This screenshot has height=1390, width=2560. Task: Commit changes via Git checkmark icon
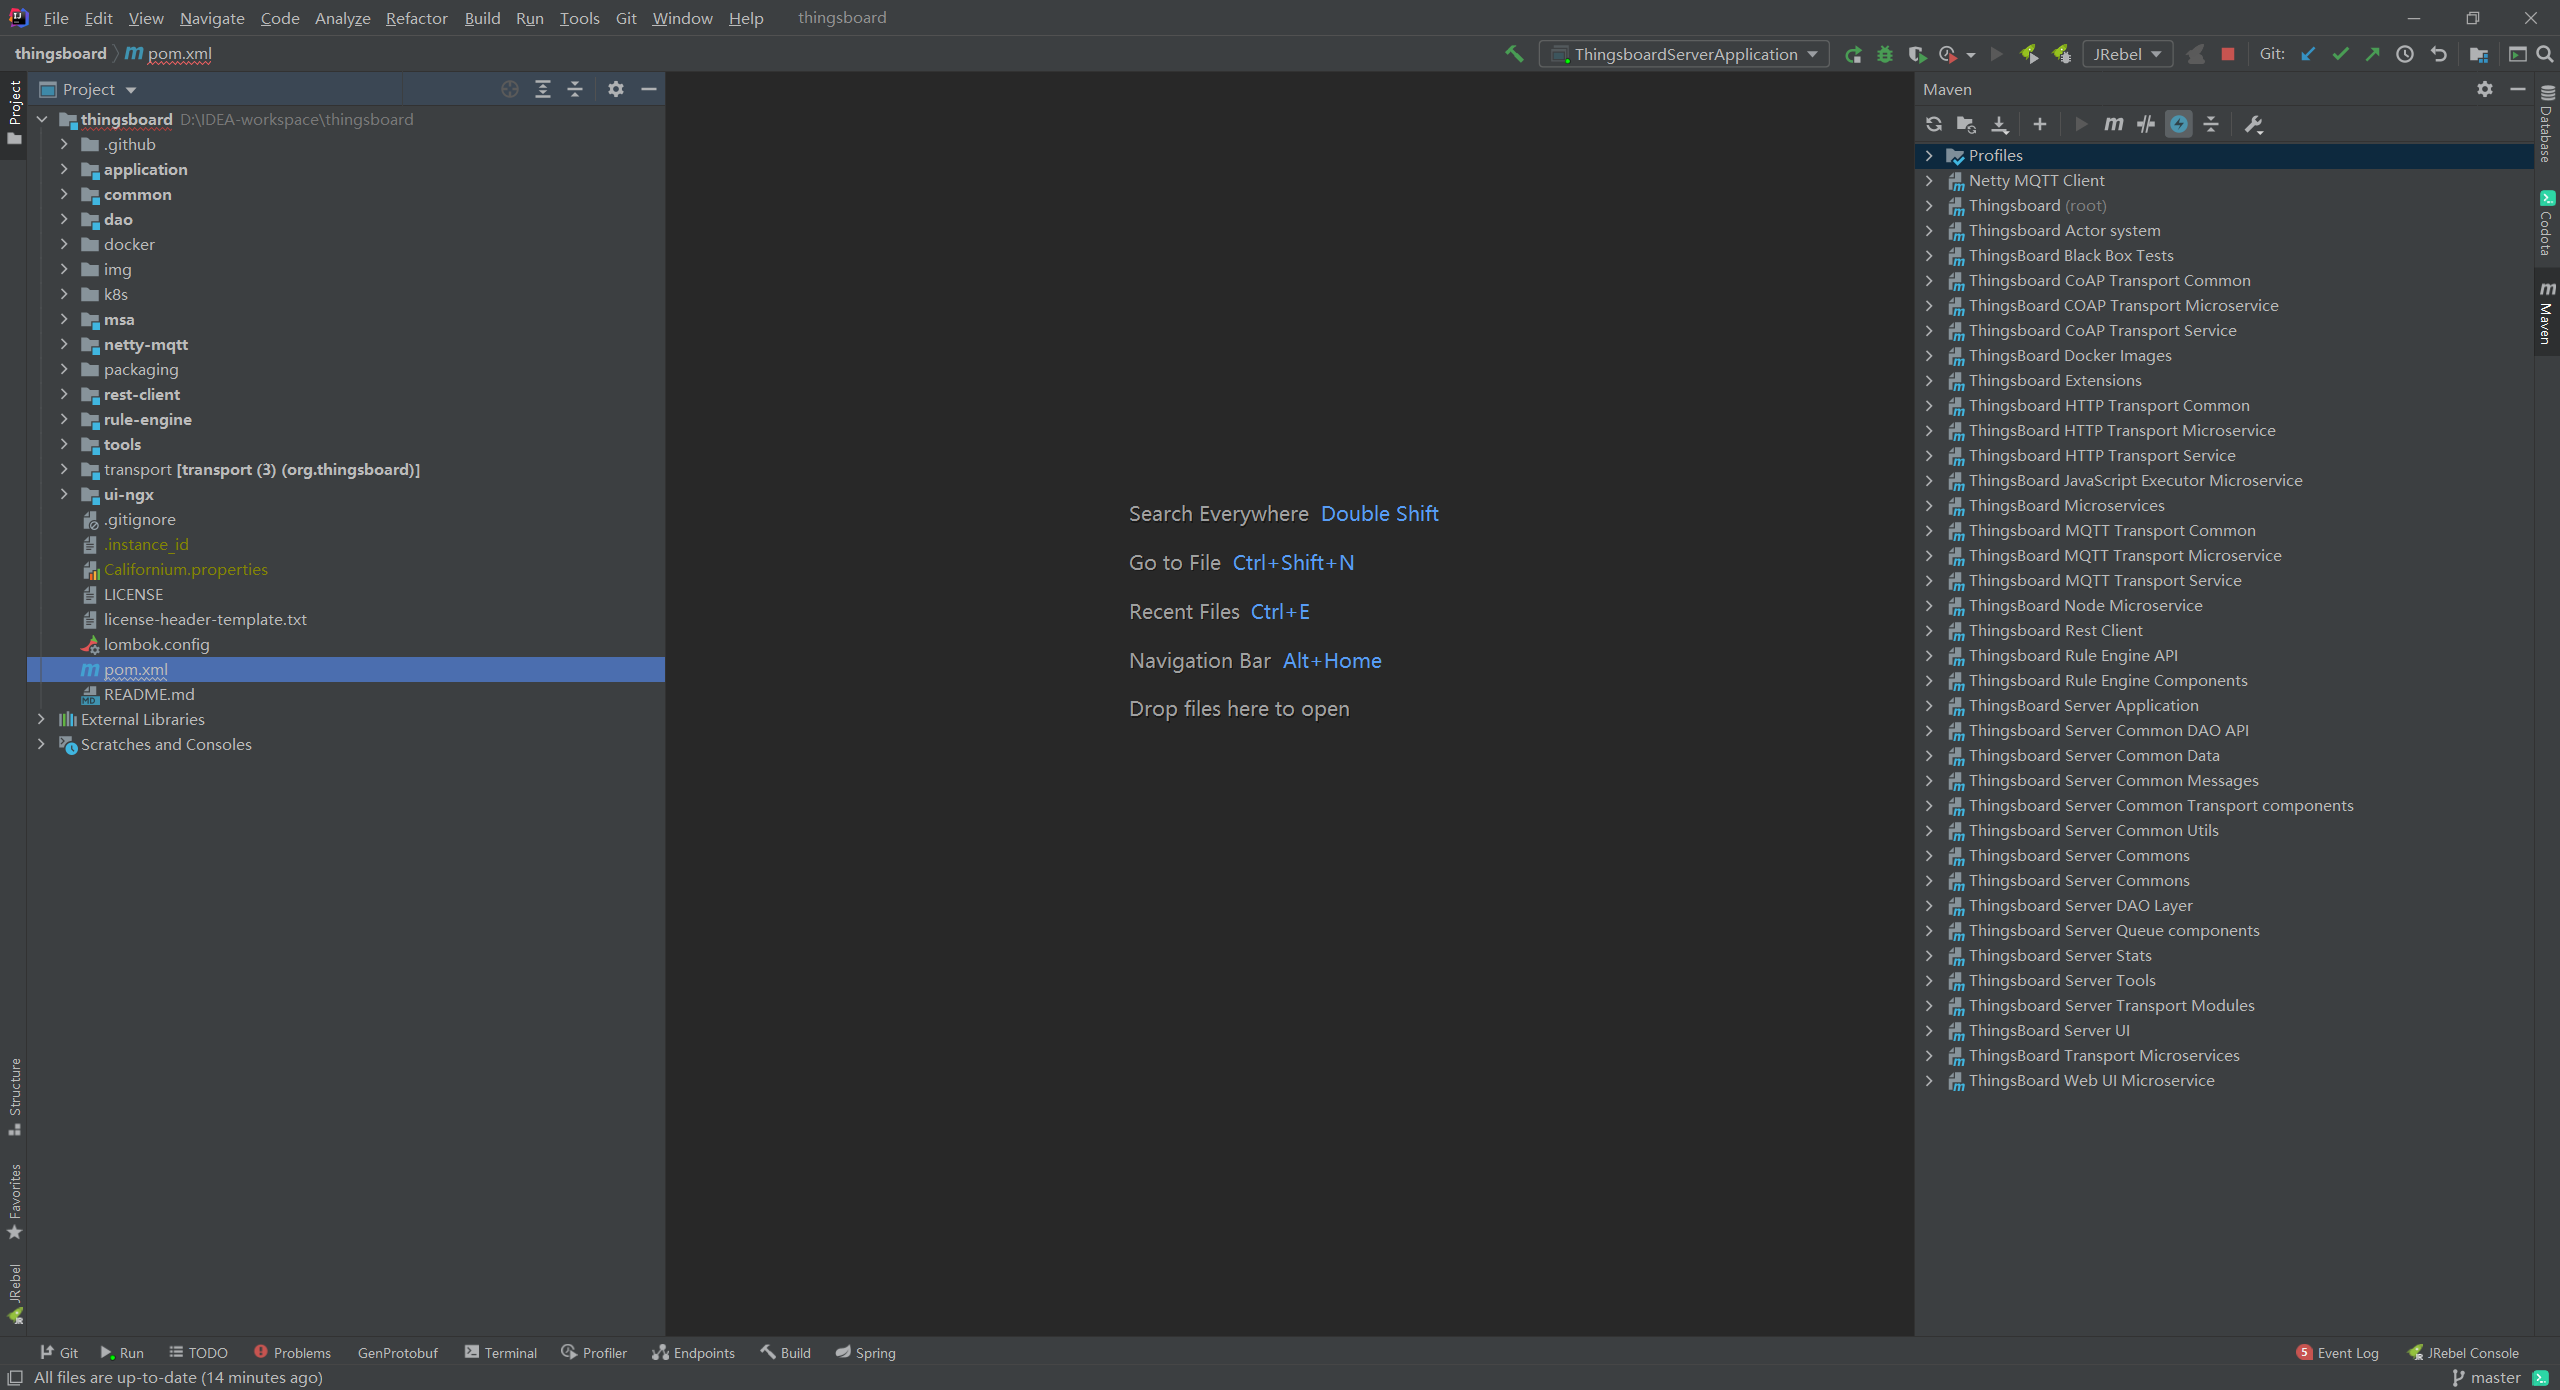[x=2340, y=54]
